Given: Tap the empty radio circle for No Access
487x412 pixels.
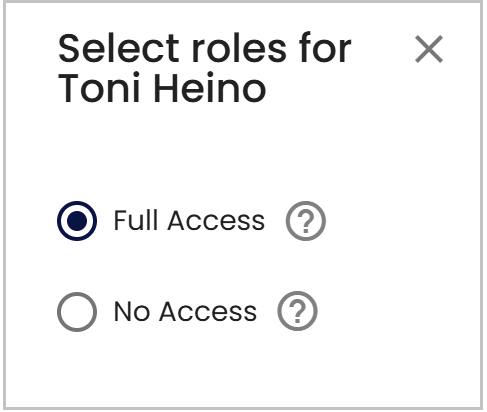Looking at the screenshot, I should (77, 312).
